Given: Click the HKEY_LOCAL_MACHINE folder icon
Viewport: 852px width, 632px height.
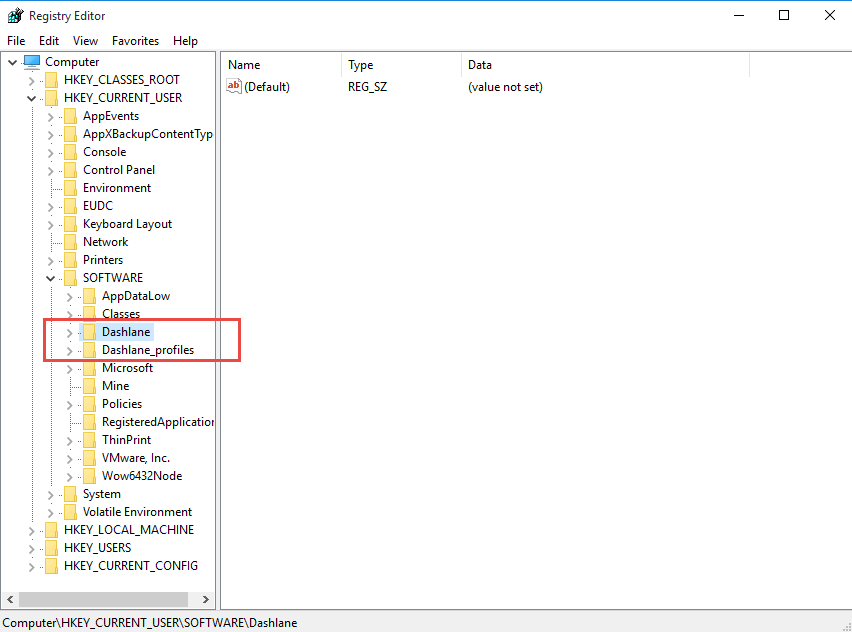Looking at the screenshot, I should 51,530.
